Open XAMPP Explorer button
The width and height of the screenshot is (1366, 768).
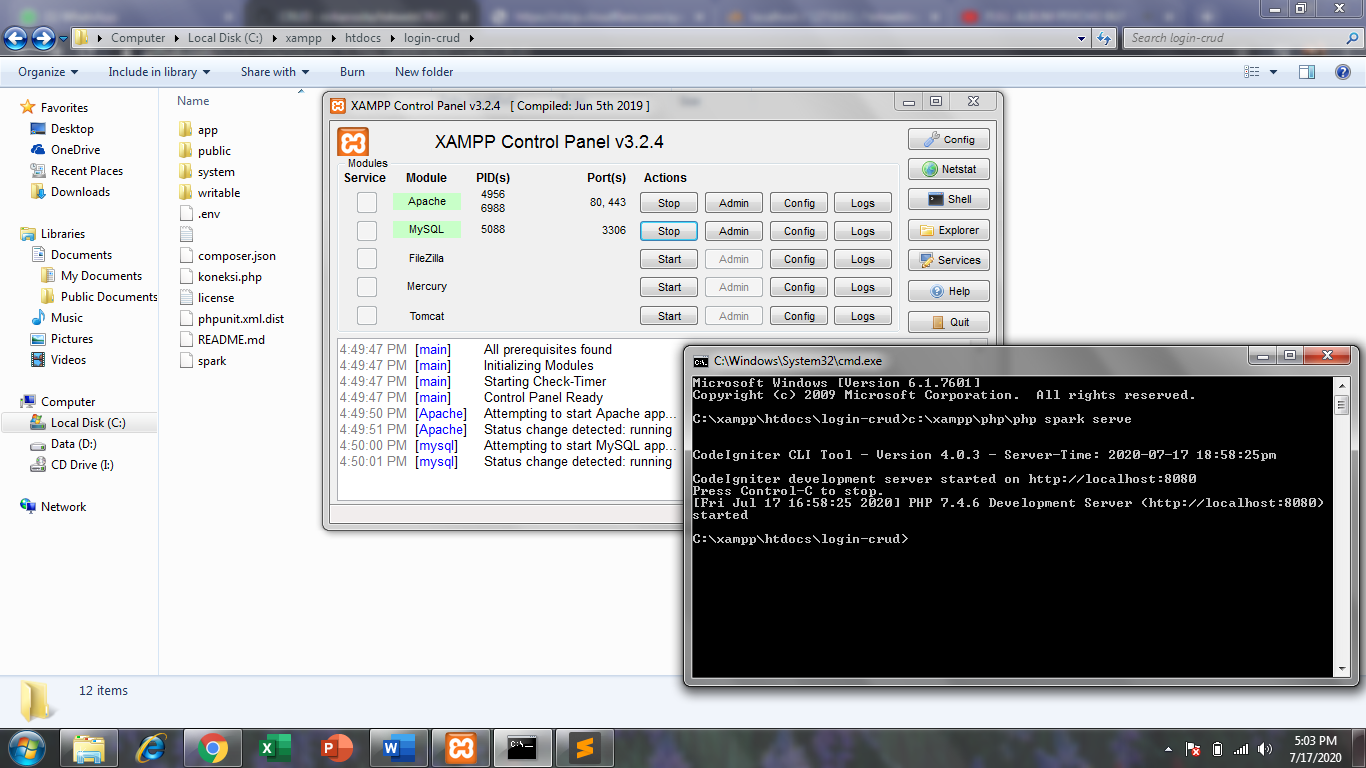949,230
